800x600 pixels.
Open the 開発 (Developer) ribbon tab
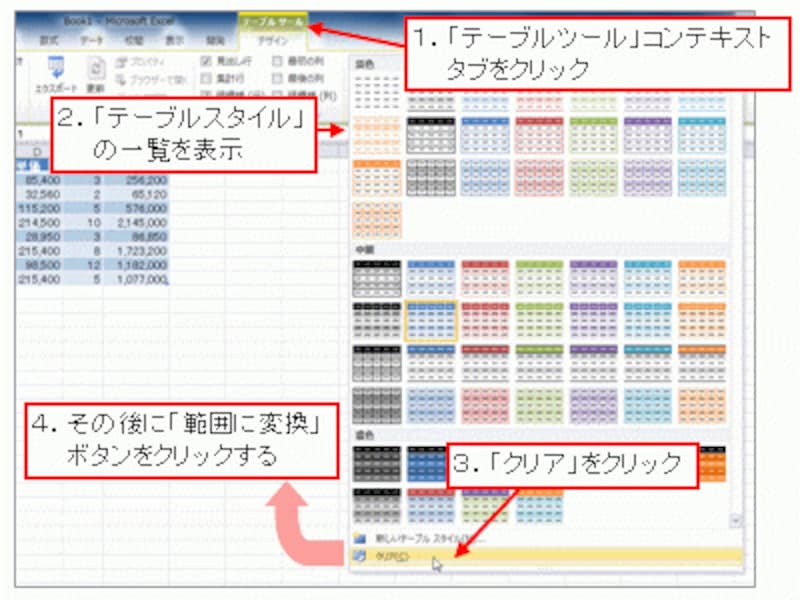(215, 40)
